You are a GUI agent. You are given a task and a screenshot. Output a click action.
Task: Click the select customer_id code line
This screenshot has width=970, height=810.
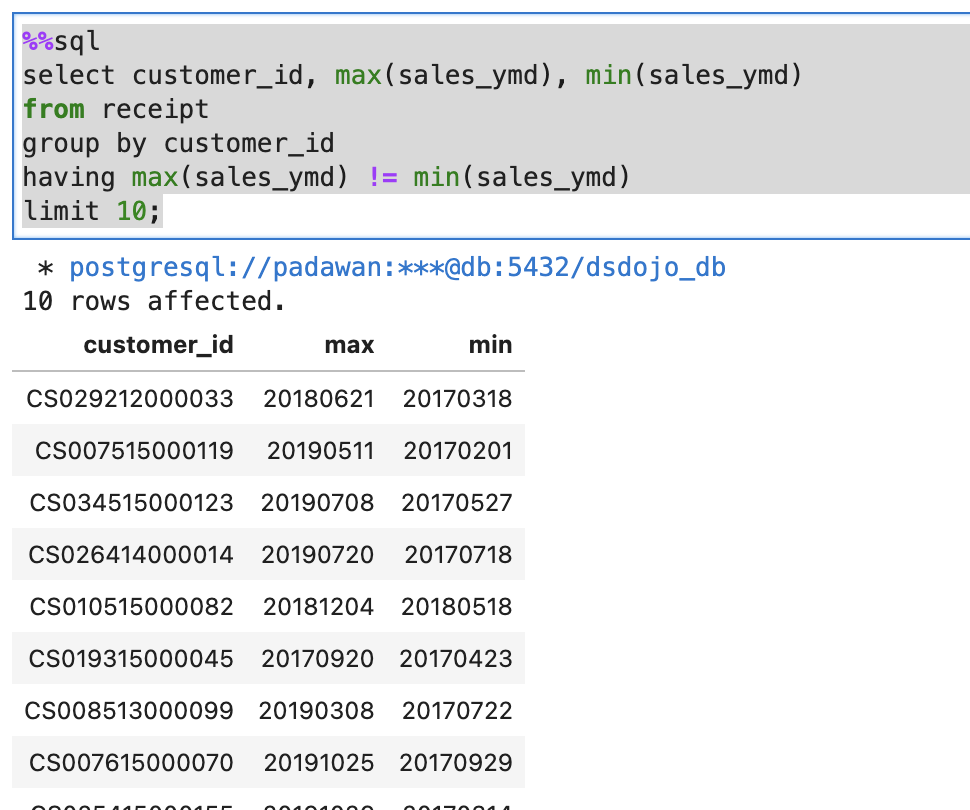(412, 75)
